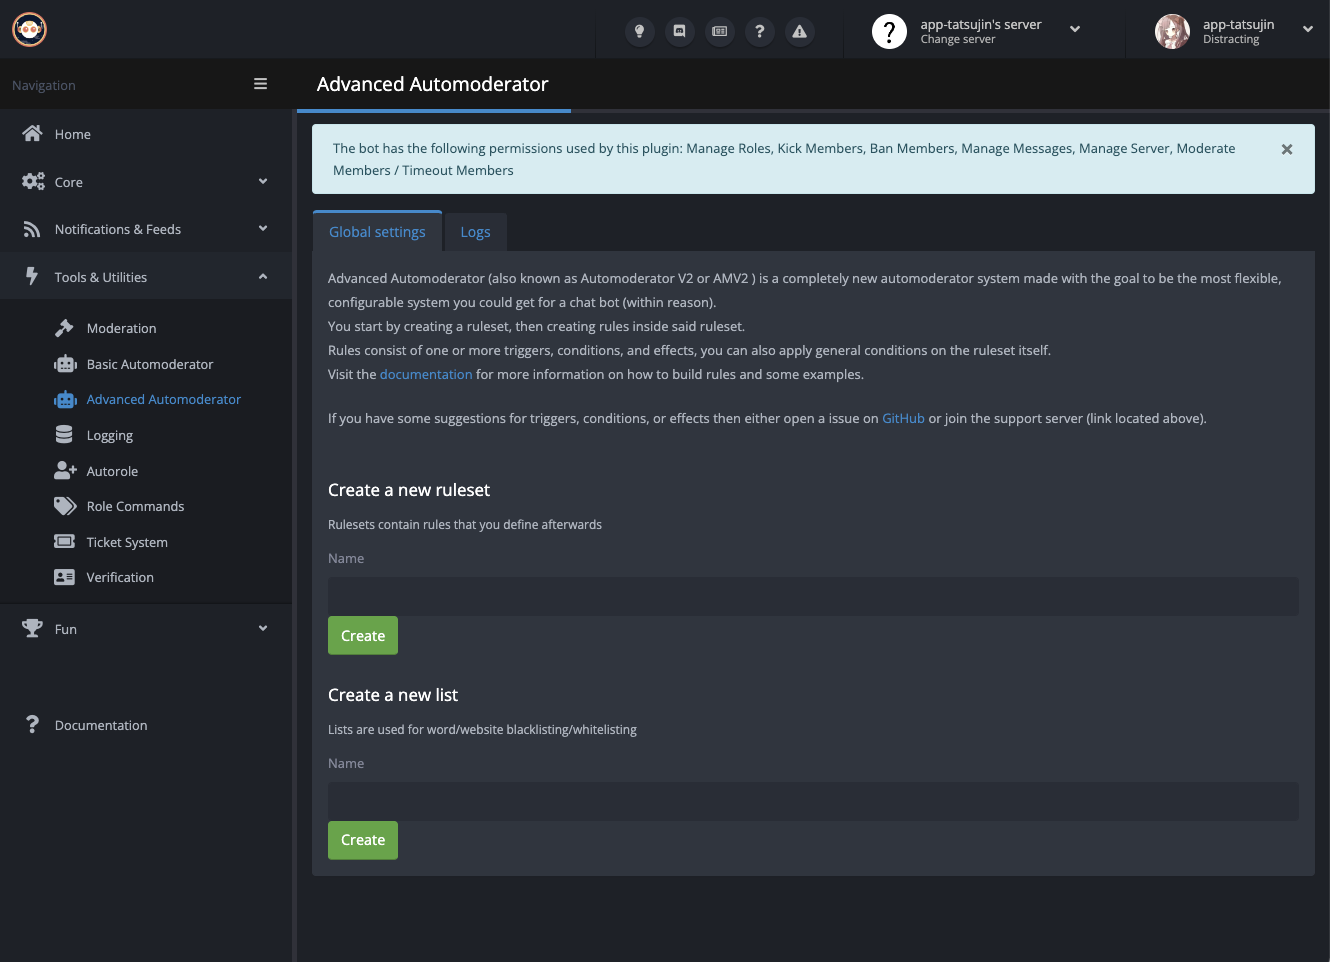
Task: Switch to the Logs tab
Action: [x=475, y=232]
